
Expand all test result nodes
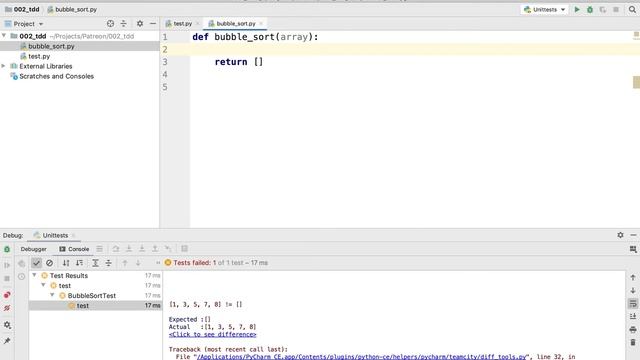pos(95,263)
